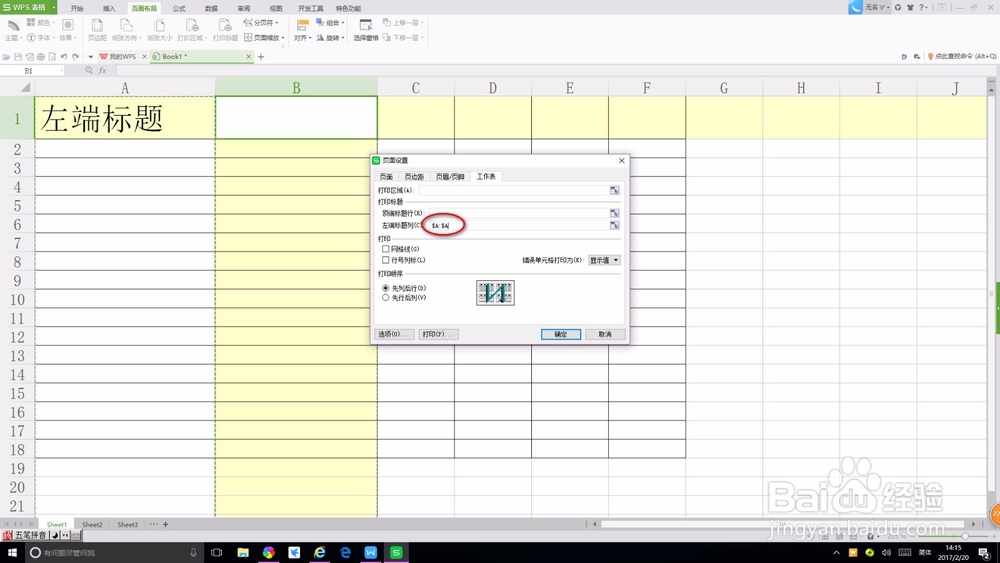Expand 分页符 page break dropdown
The height and width of the screenshot is (563, 1000).
277,22
